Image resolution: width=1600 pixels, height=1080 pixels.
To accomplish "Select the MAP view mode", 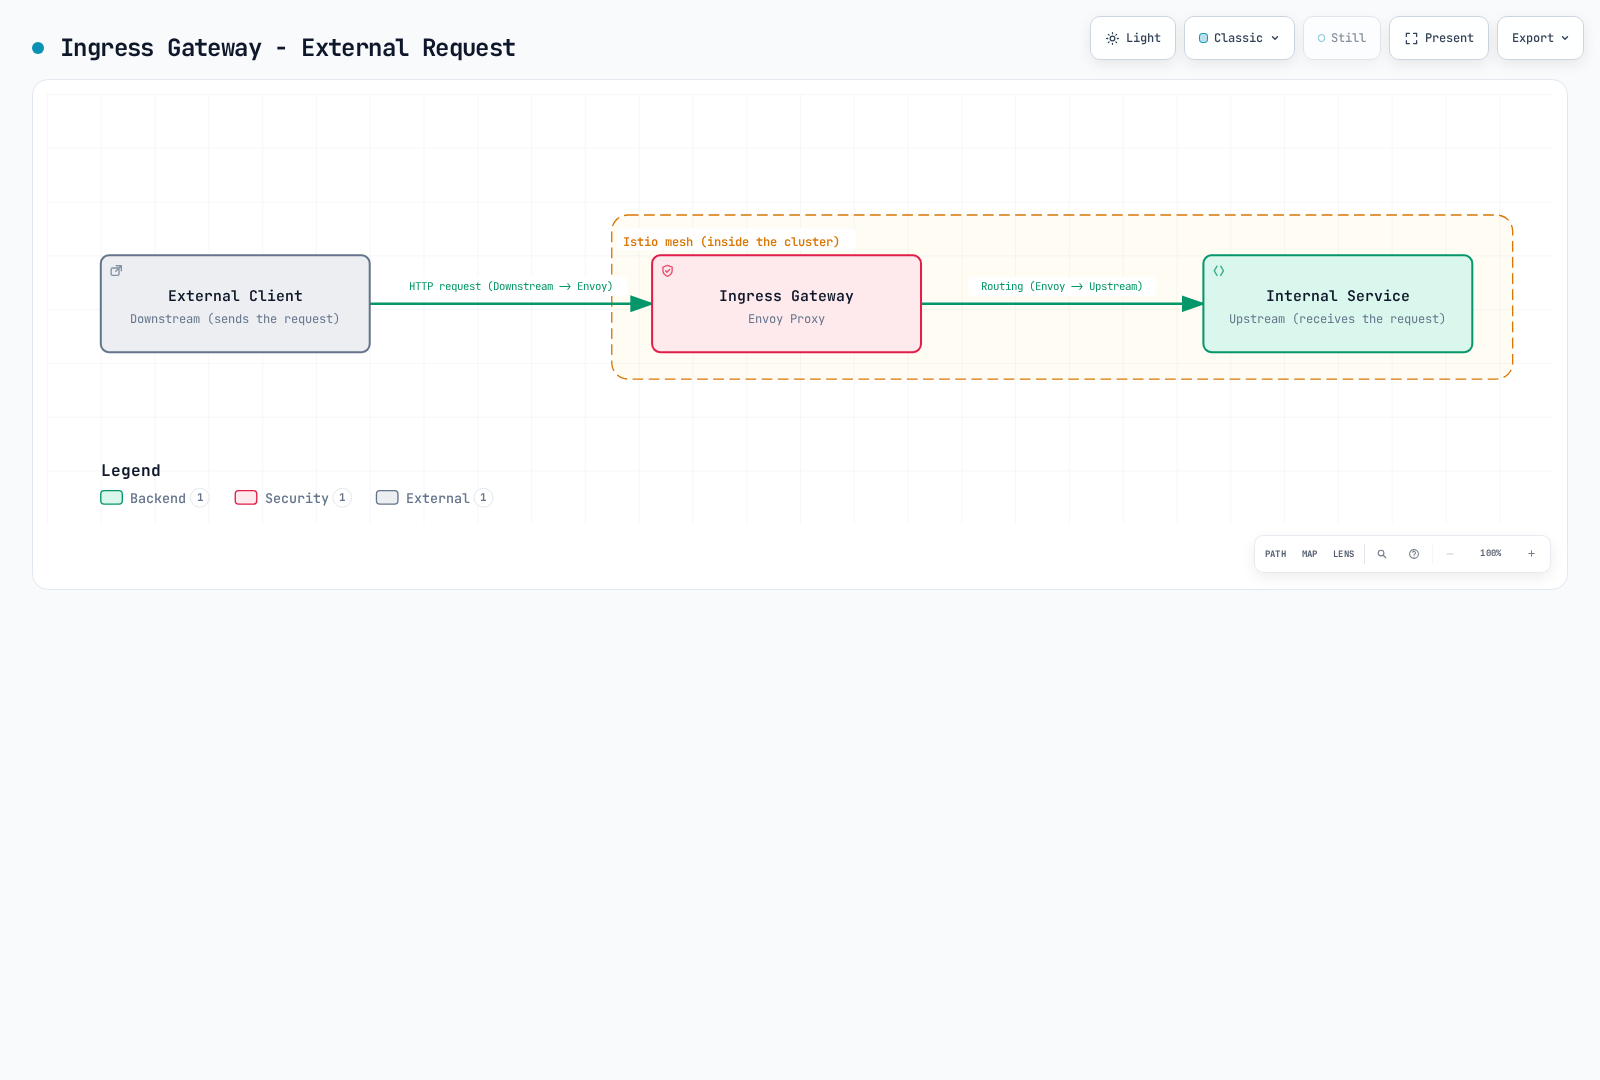I will coord(1309,554).
